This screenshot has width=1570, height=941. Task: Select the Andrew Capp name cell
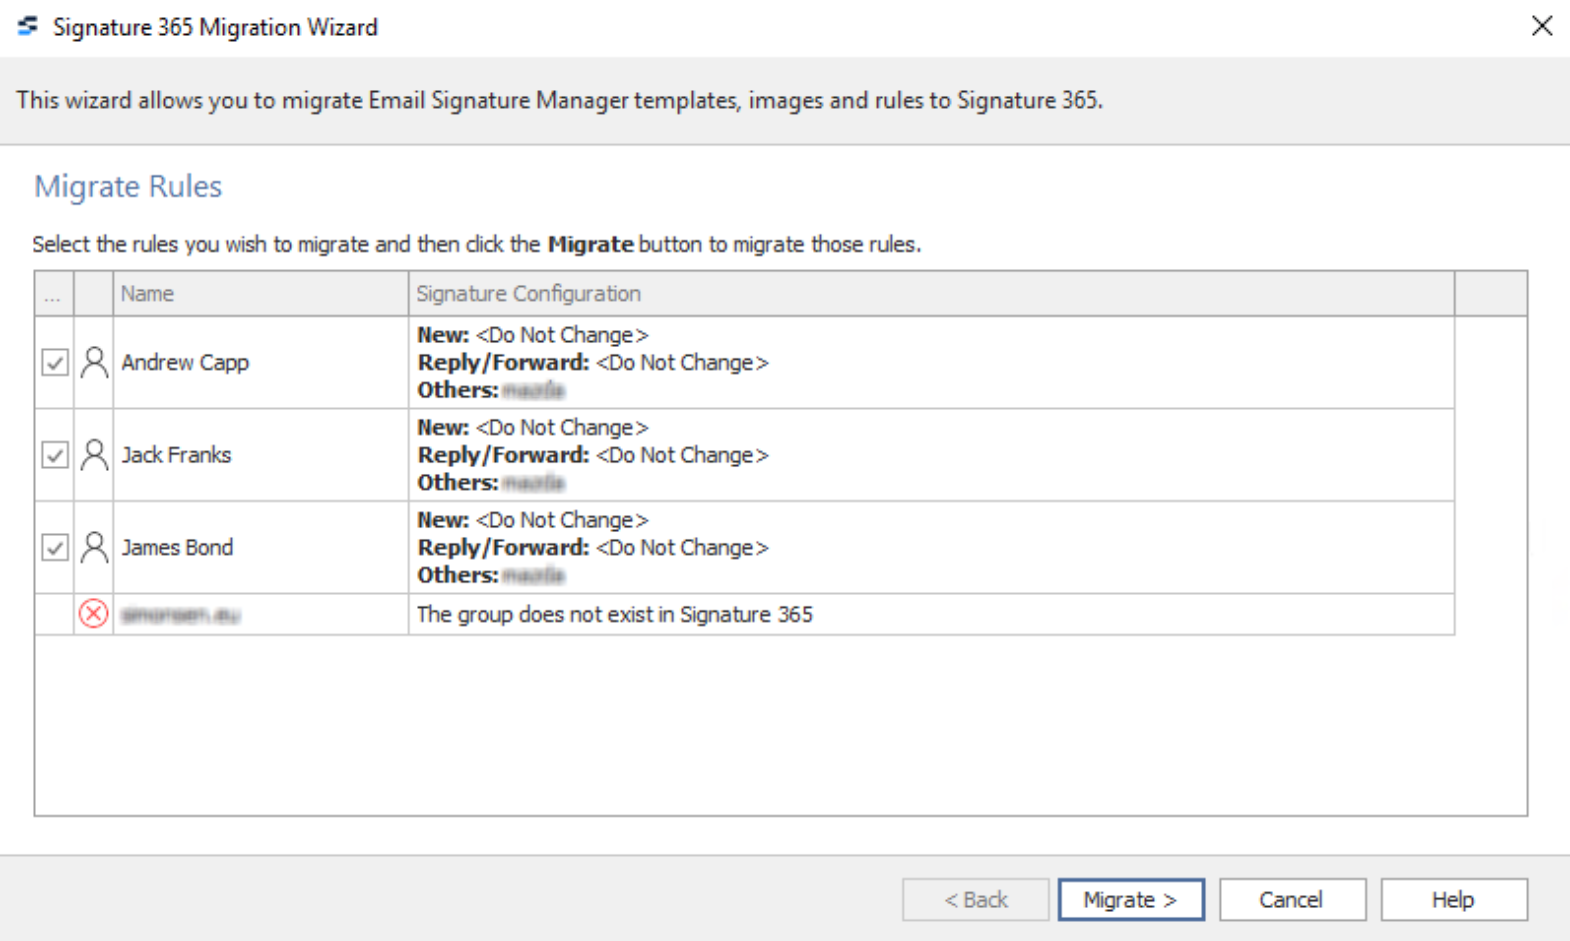[260, 362]
